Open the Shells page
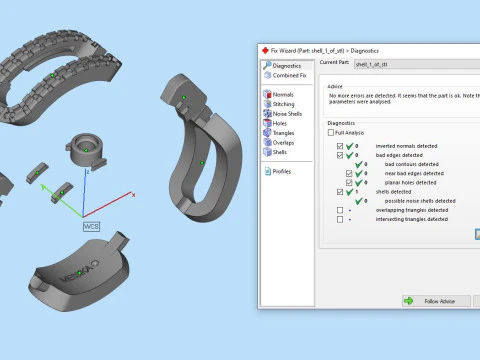The width and height of the screenshot is (480, 360). [x=280, y=152]
